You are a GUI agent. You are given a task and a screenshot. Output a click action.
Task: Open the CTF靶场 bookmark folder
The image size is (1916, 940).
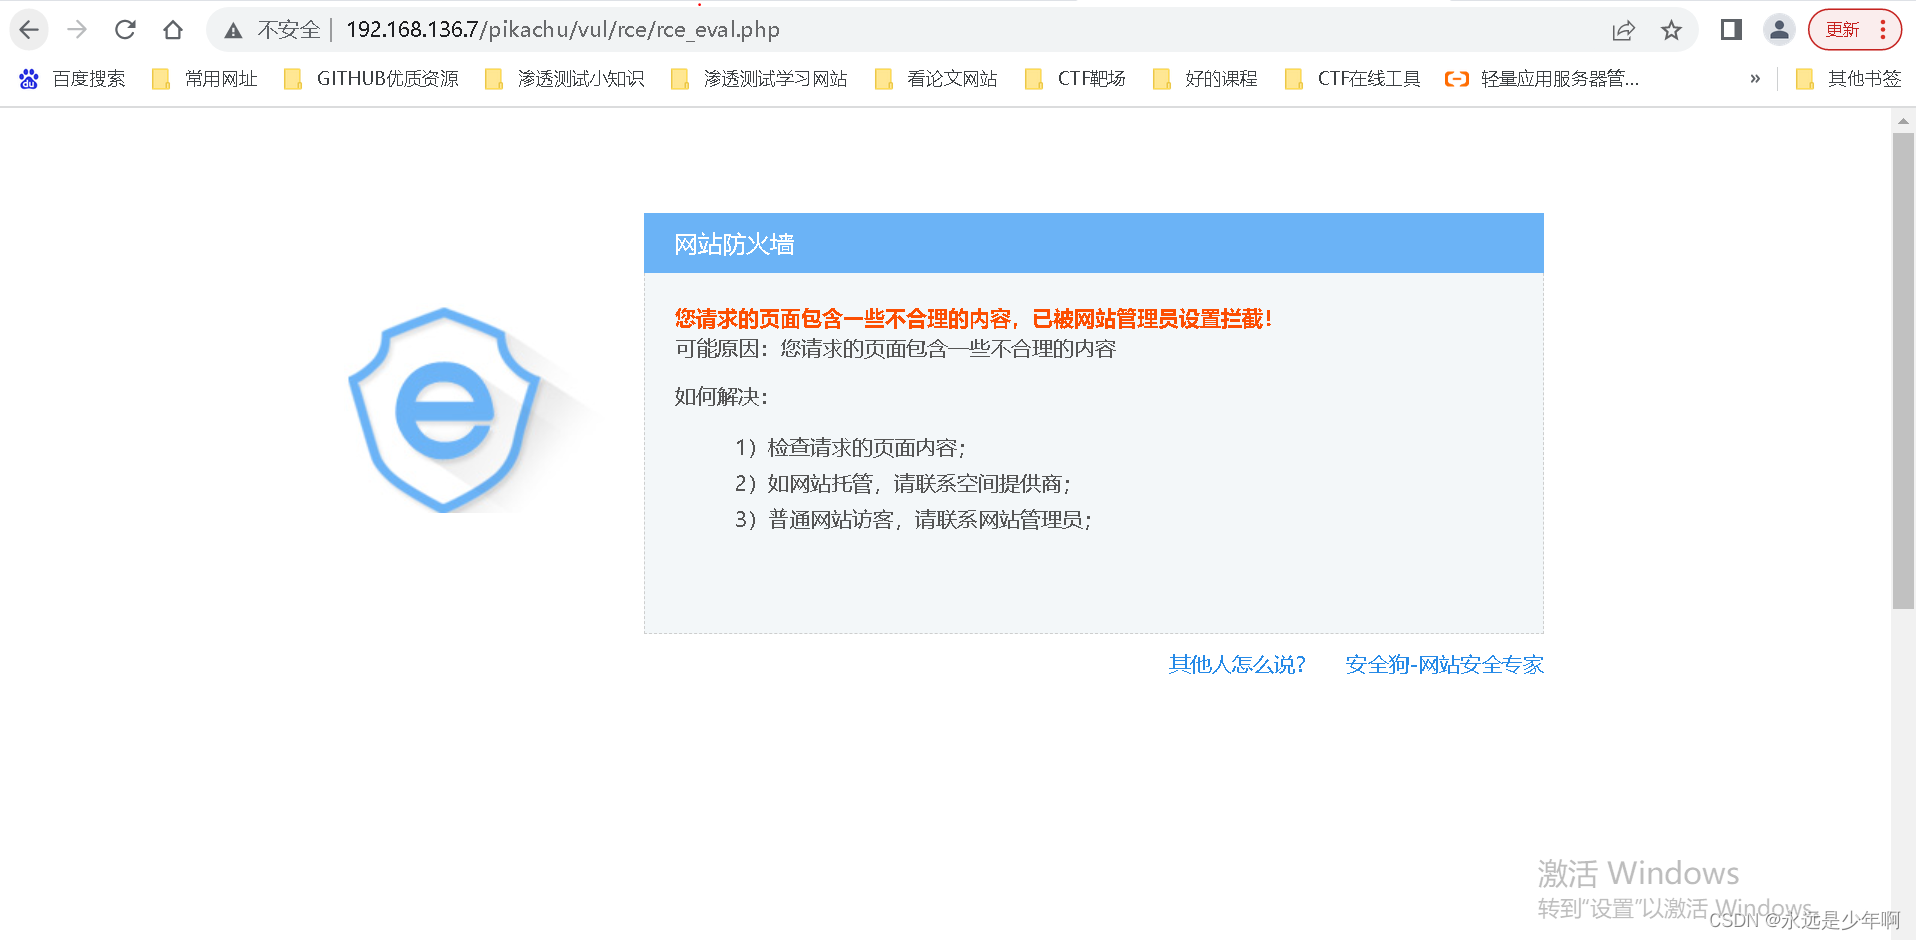coord(1076,79)
